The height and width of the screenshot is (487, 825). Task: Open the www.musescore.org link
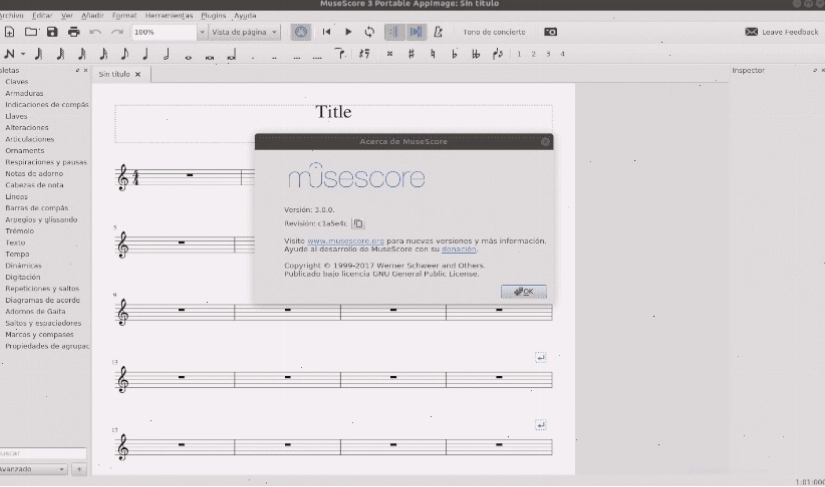click(346, 241)
